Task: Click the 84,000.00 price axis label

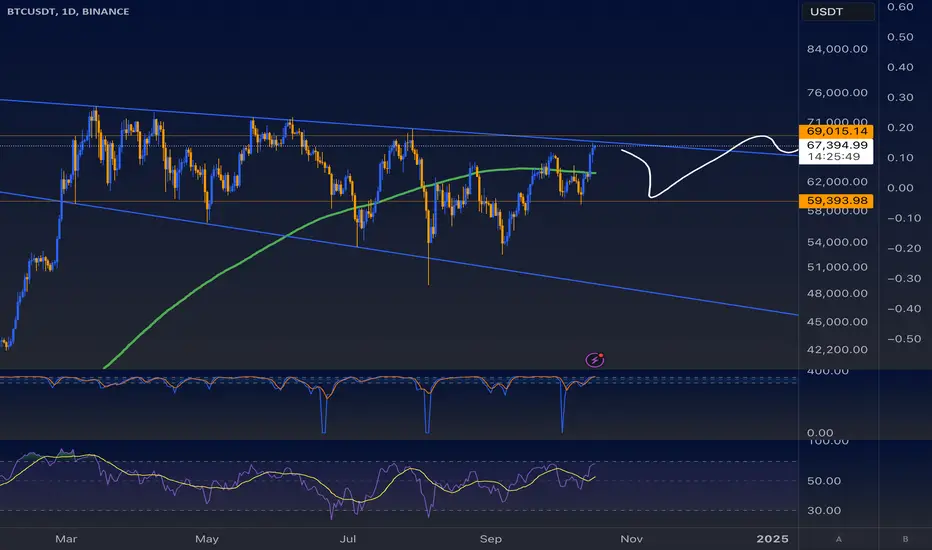Action: tap(837, 49)
